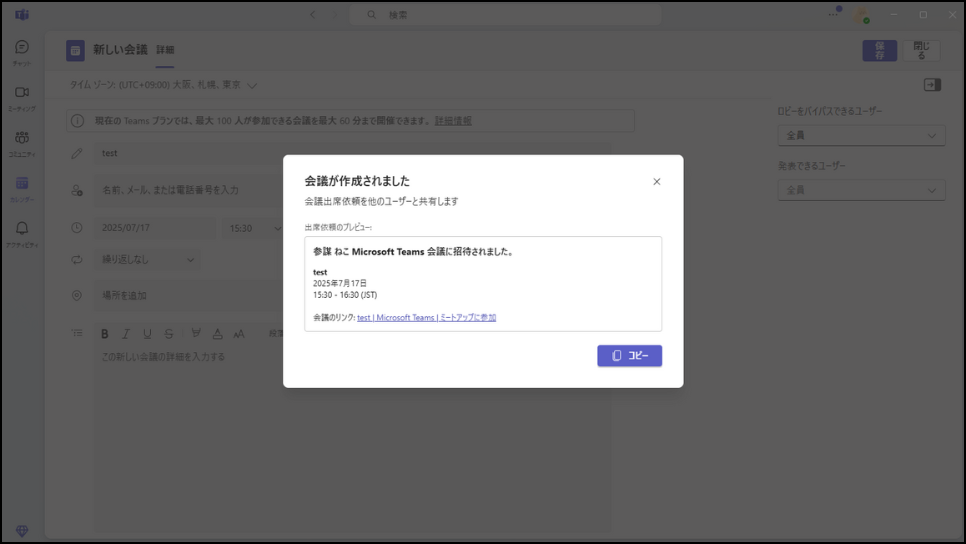Open the test | Microsoft Teams meeting link
The height and width of the screenshot is (544, 966).
[426, 318]
